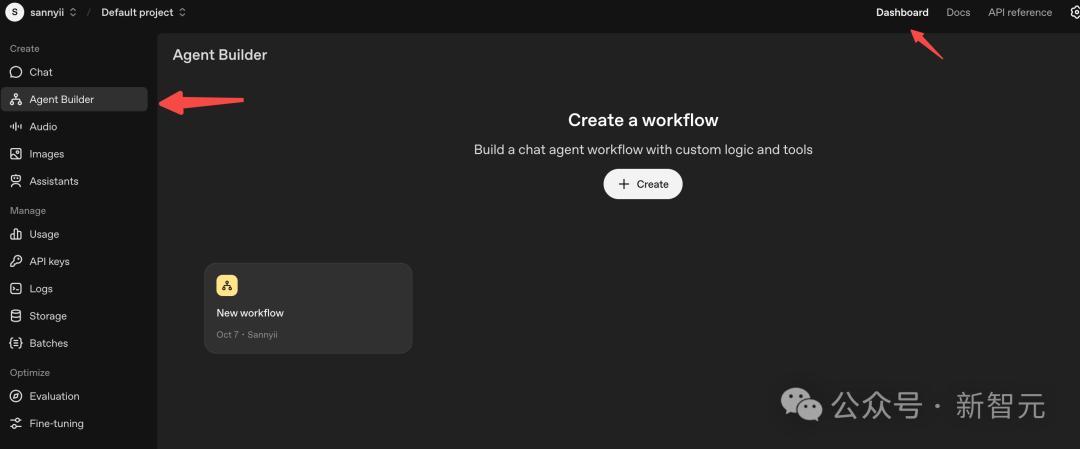Click the Images picture icon
The width and height of the screenshot is (1080, 449).
tap(16, 154)
